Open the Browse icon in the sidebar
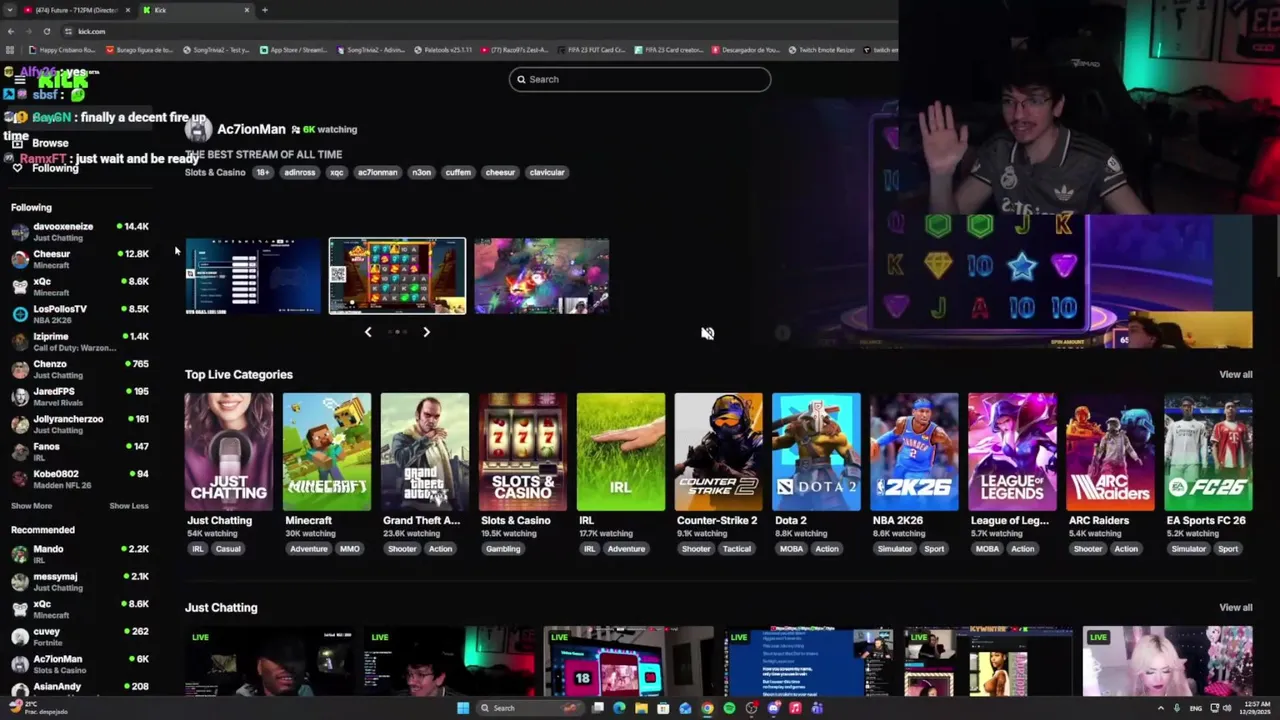Screen dimensions: 1280x720 coord(17,143)
